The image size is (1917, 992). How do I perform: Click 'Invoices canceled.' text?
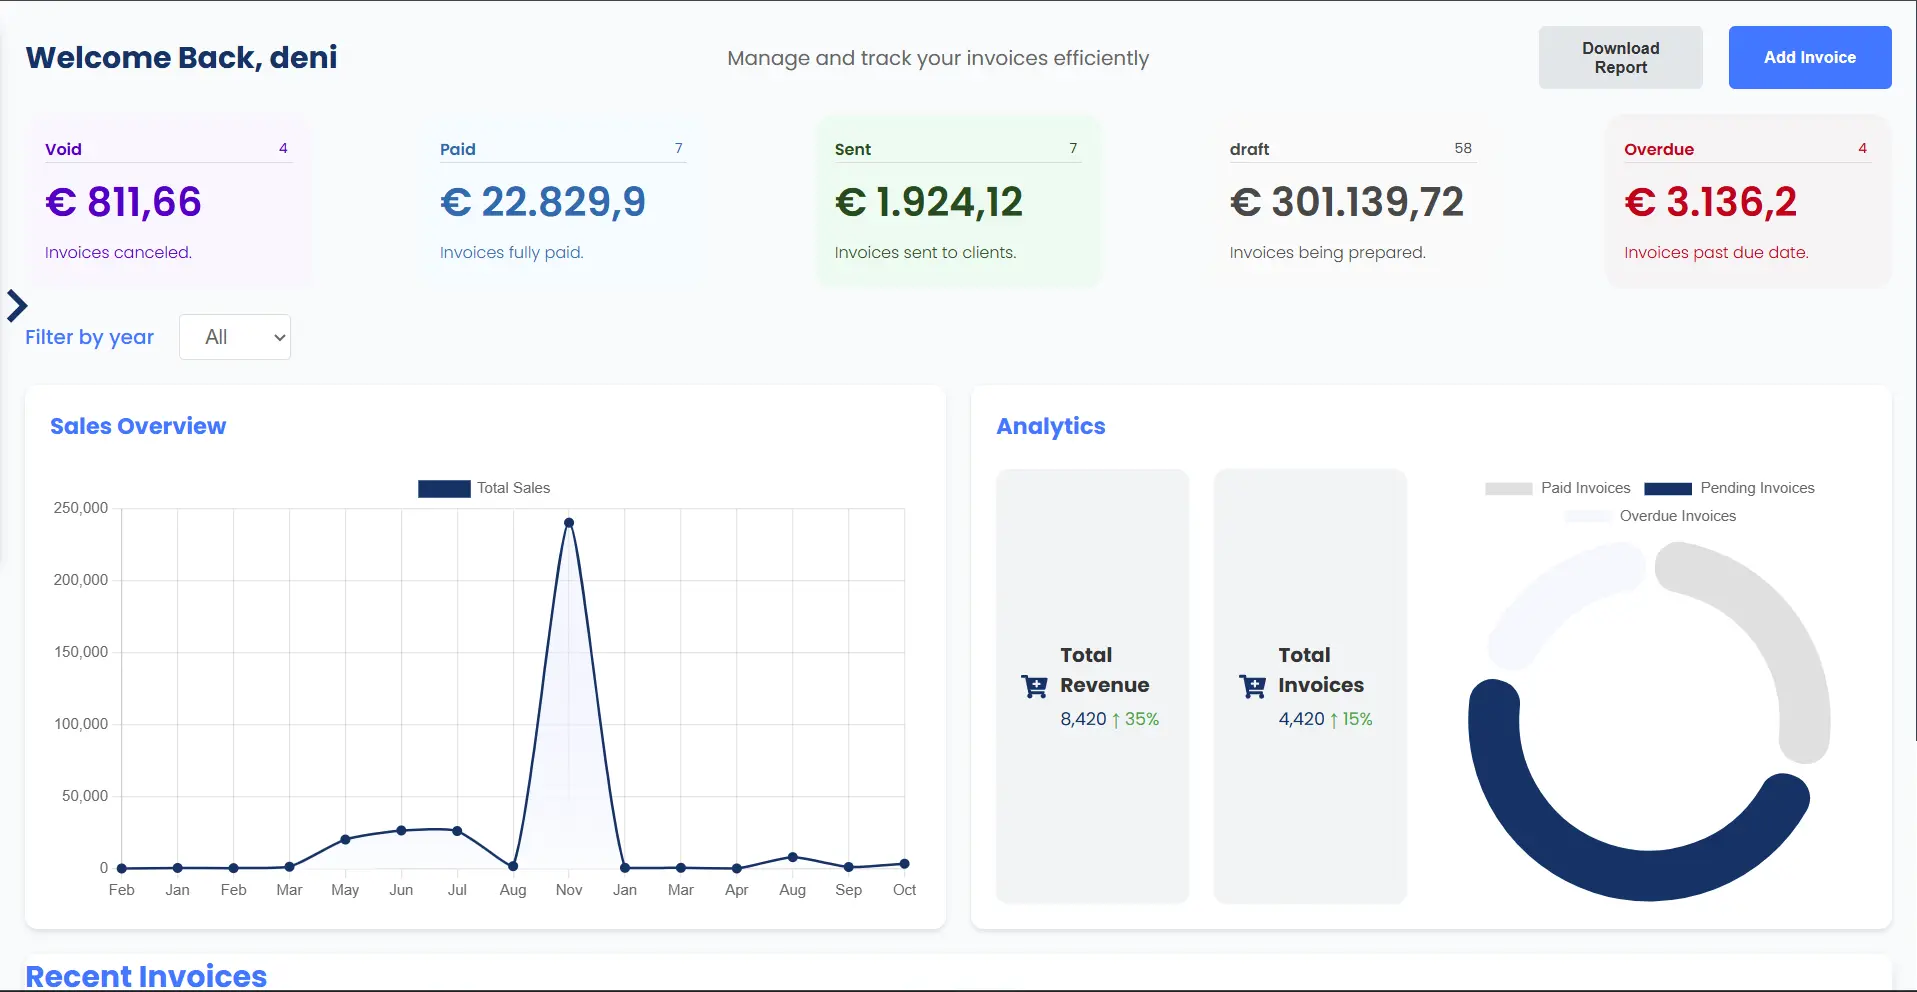[118, 253]
